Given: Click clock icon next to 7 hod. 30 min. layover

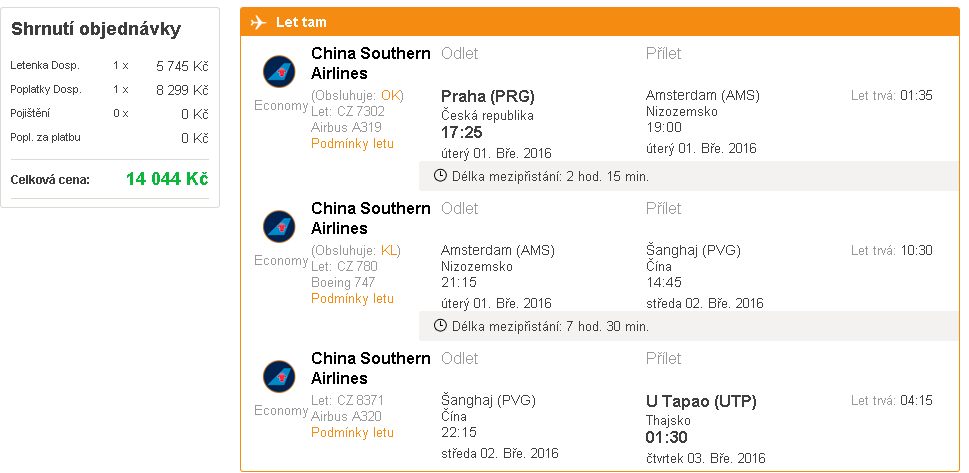Looking at the screenshot, I should coord(440,325).
